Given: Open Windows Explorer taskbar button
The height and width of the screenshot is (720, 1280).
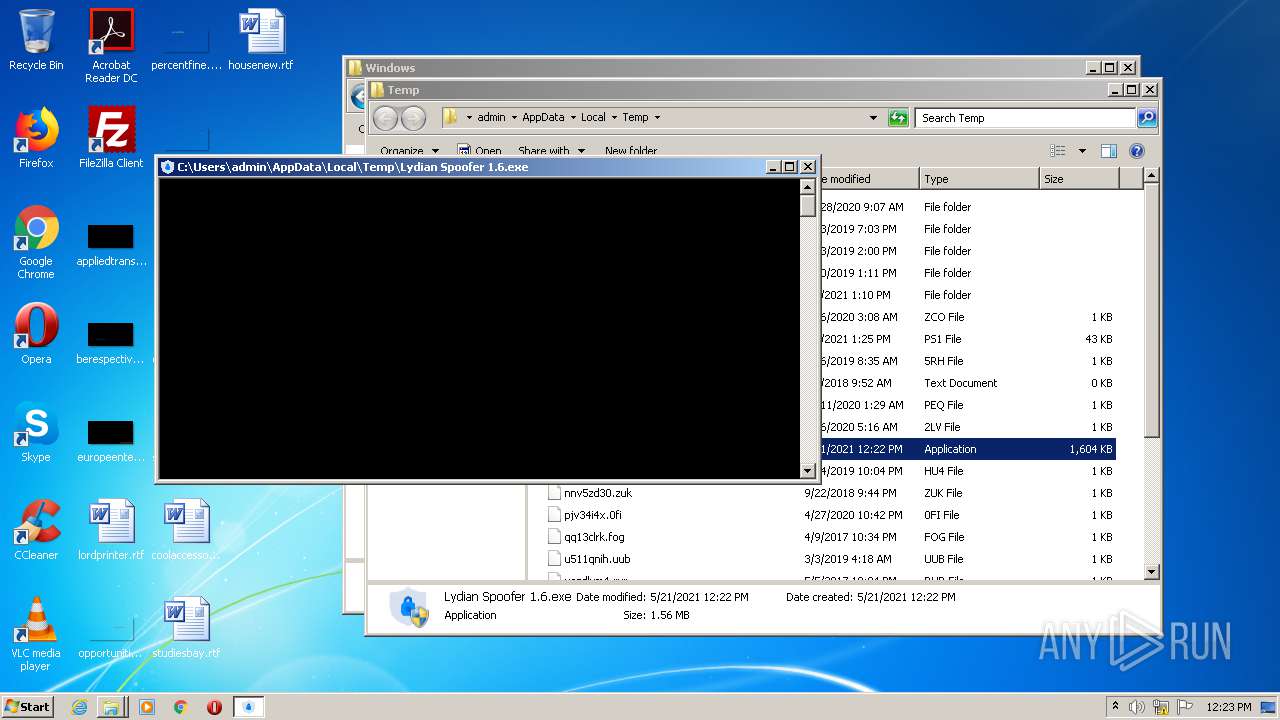Looking at the screenshot, I should [x=111, y=707].
